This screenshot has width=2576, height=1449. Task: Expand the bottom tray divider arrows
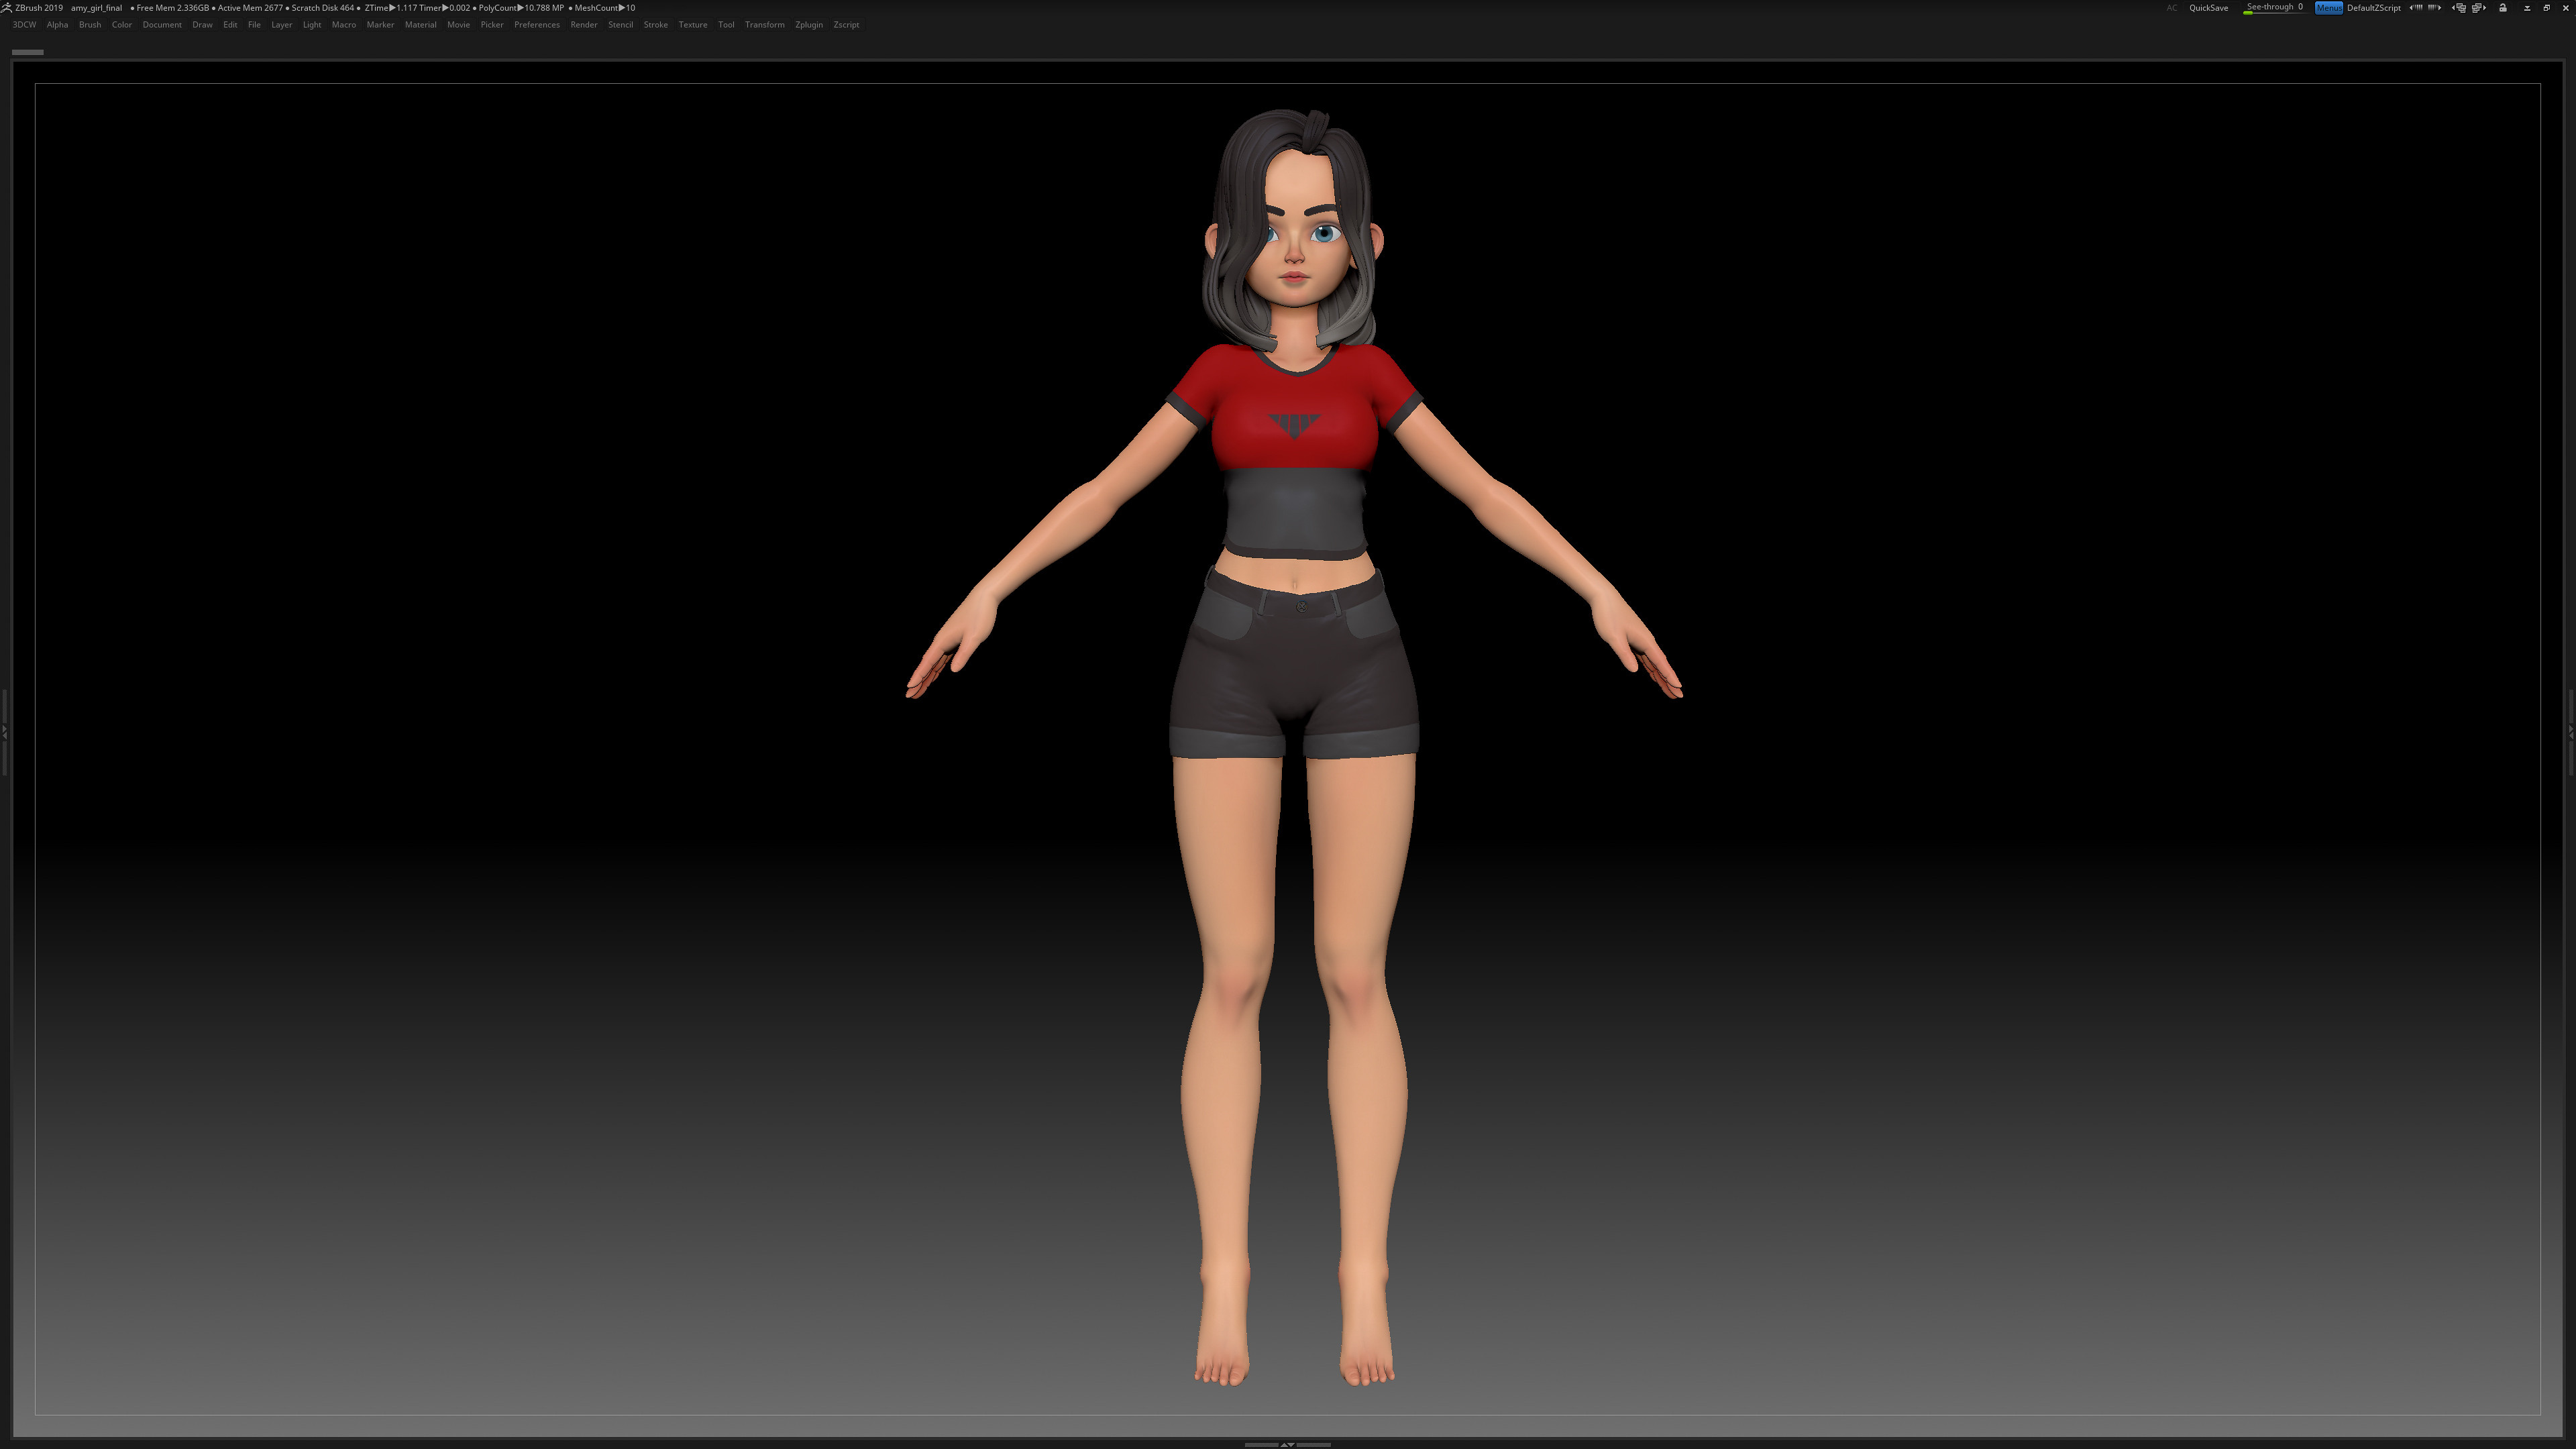click(1287, 1444)
